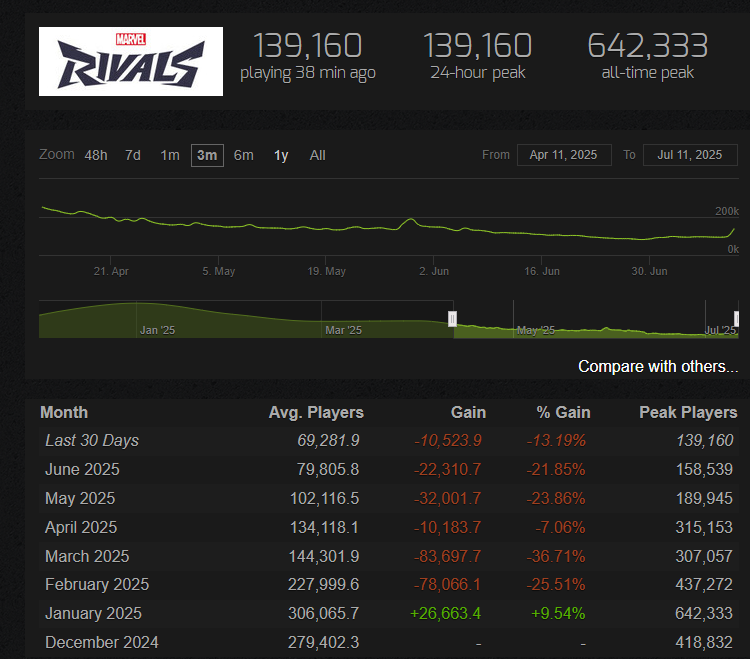Click the February 2025 row label
The width and height of the screenshot is (750, 659).
97,584
